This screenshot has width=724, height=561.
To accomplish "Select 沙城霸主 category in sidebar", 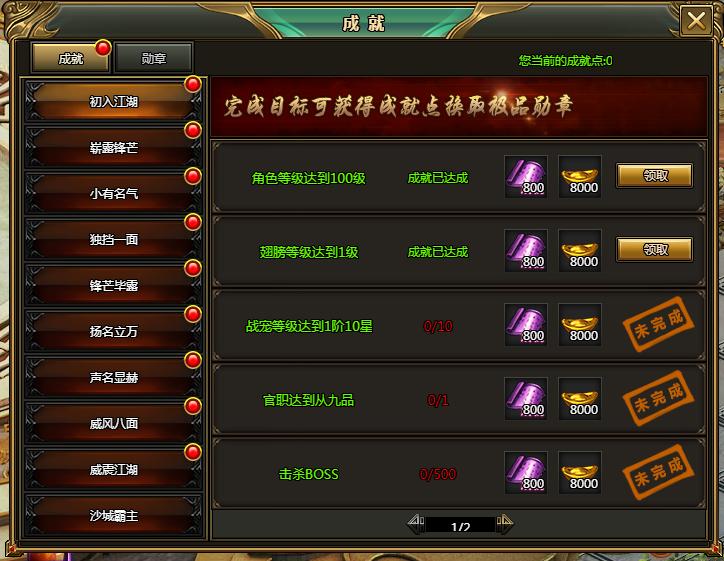I will tap(114, 515).
